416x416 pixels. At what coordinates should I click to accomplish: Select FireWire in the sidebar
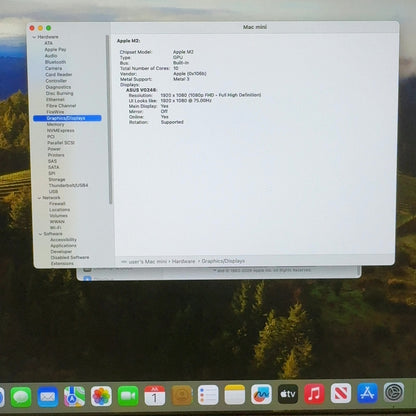55,112
